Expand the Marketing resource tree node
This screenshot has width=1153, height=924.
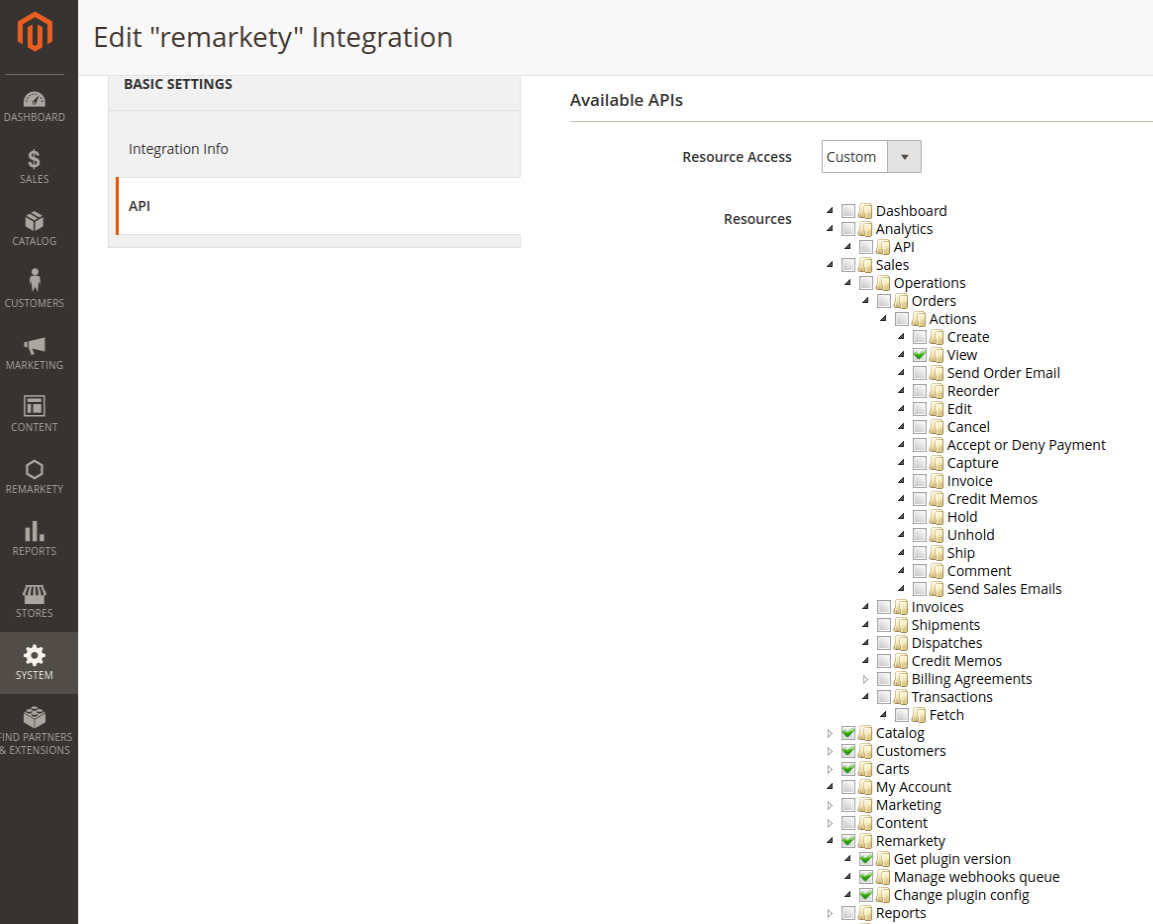pos(830,805)
